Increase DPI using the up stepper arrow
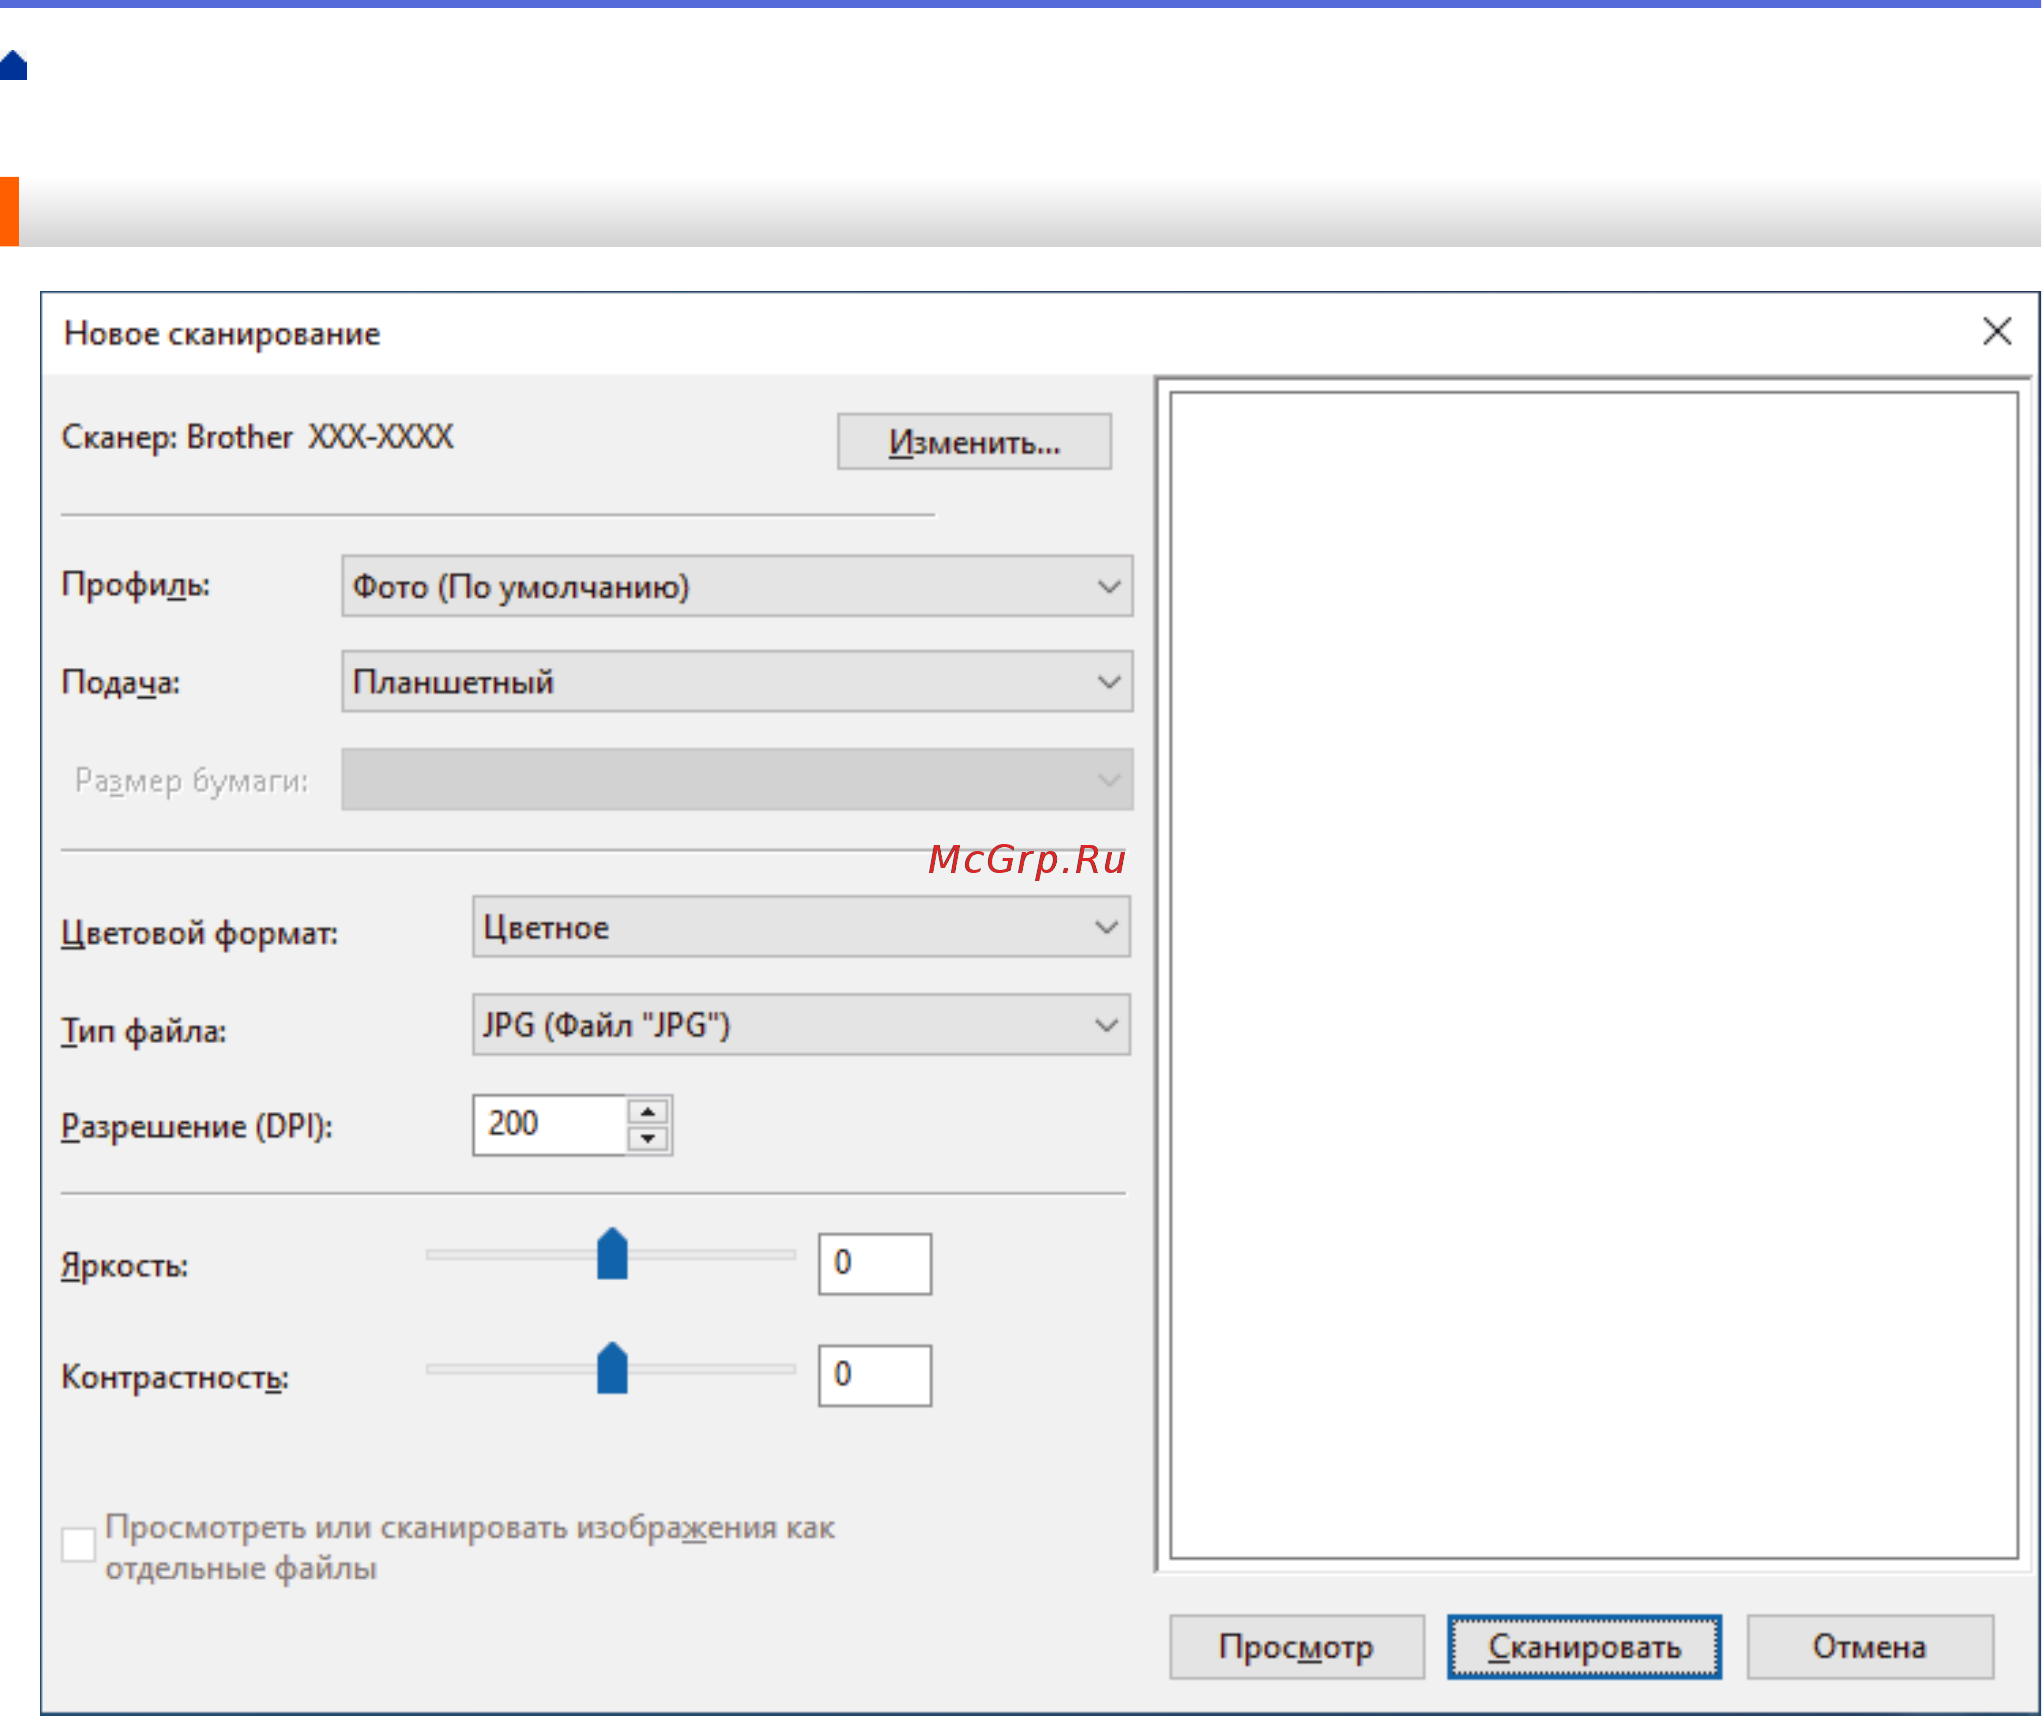This screenshot has width=2042, height=1716. 646,1110
